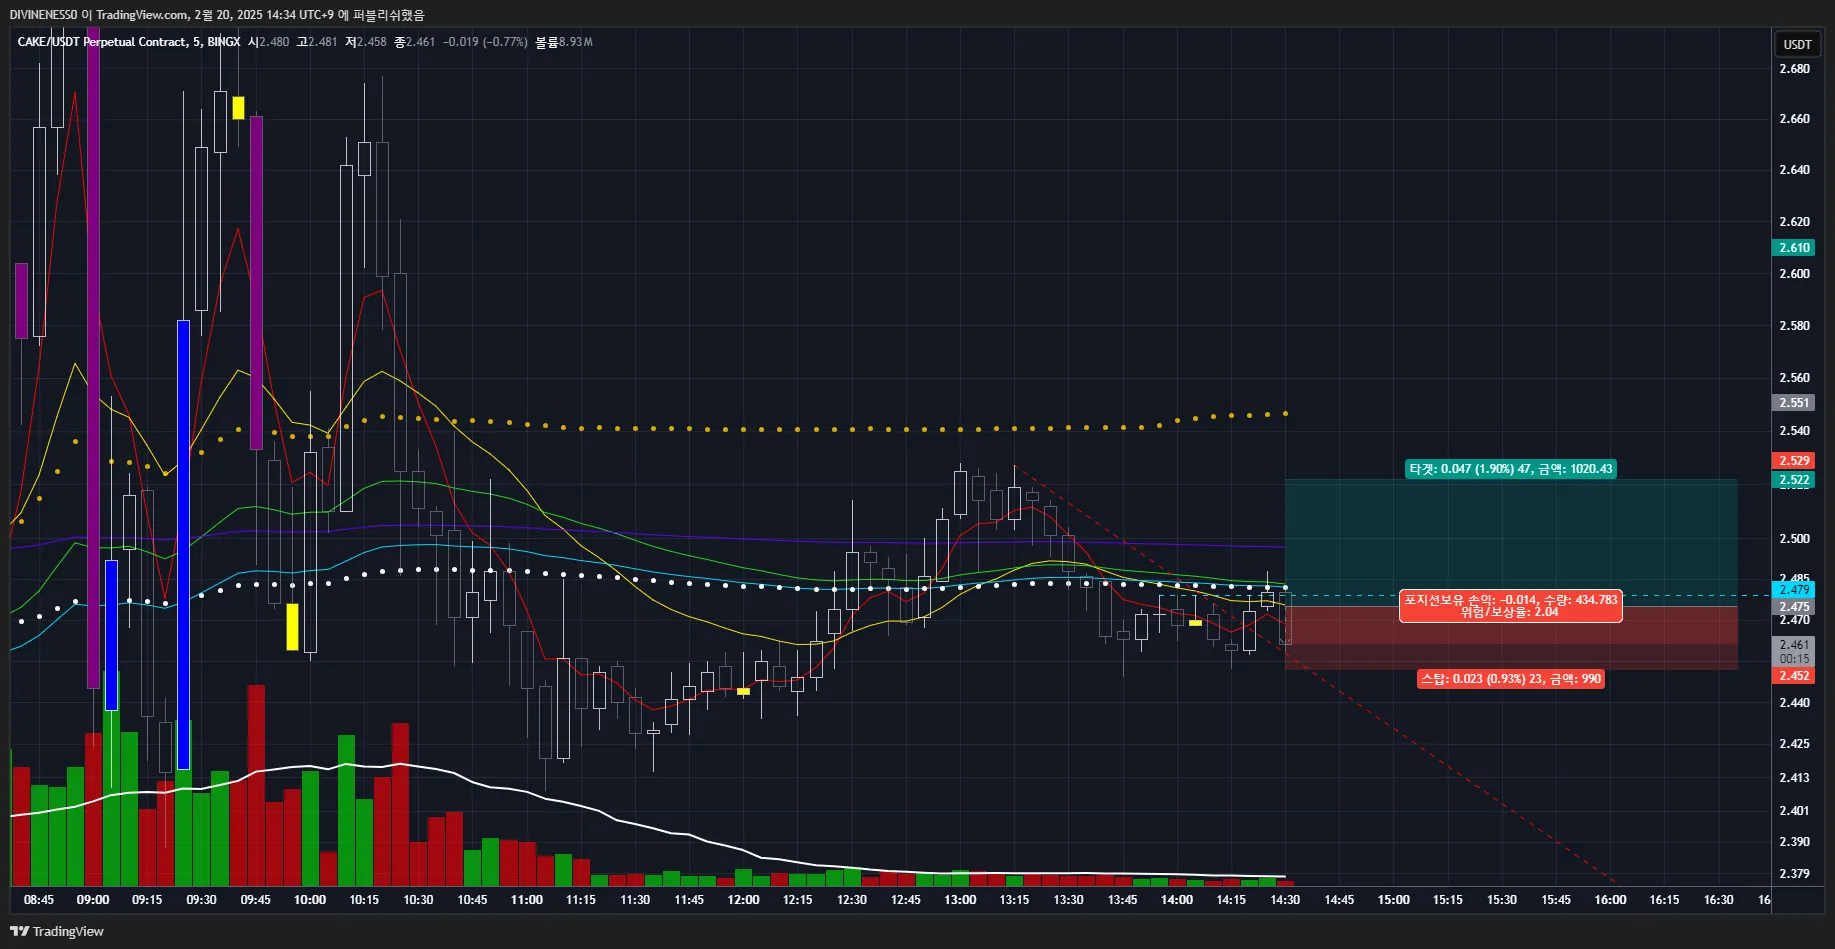Click the 11:30 time axis label
Screen dimensions: 1835x949
pos(635,900)
